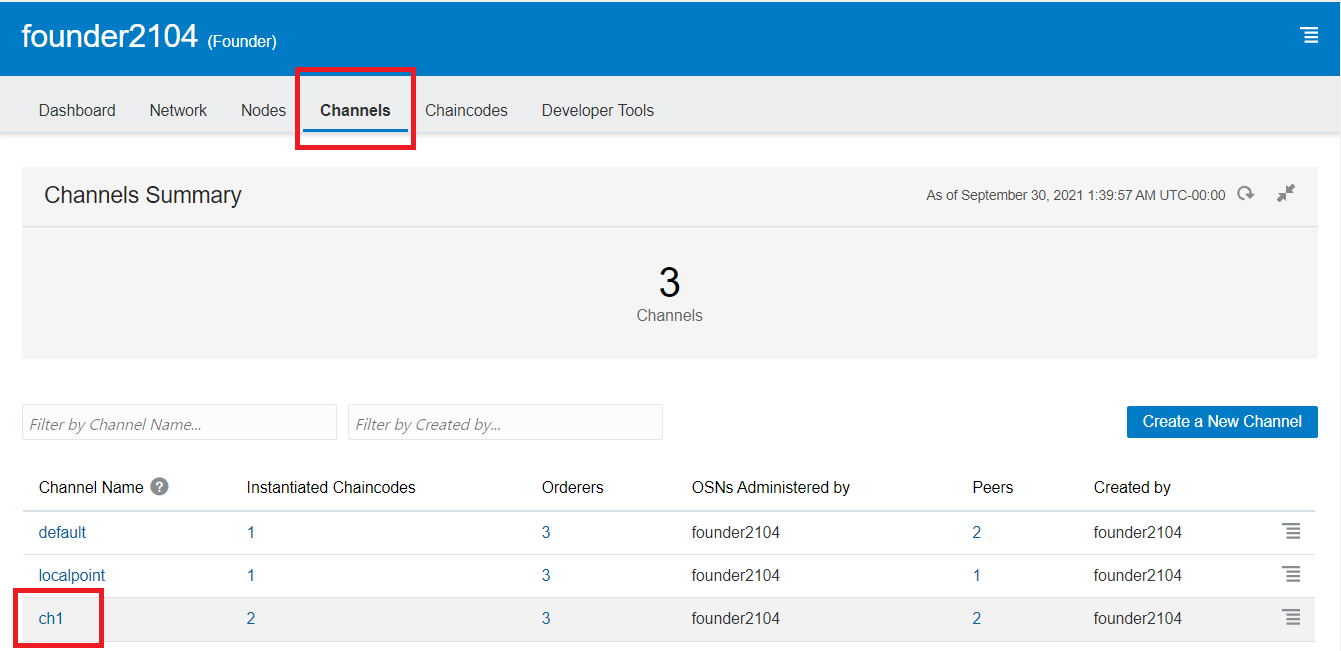Viewport: 1341px width, 651px height.
Task: Focus the Filter by Channel Name field
Action: [x=179, y=423]
